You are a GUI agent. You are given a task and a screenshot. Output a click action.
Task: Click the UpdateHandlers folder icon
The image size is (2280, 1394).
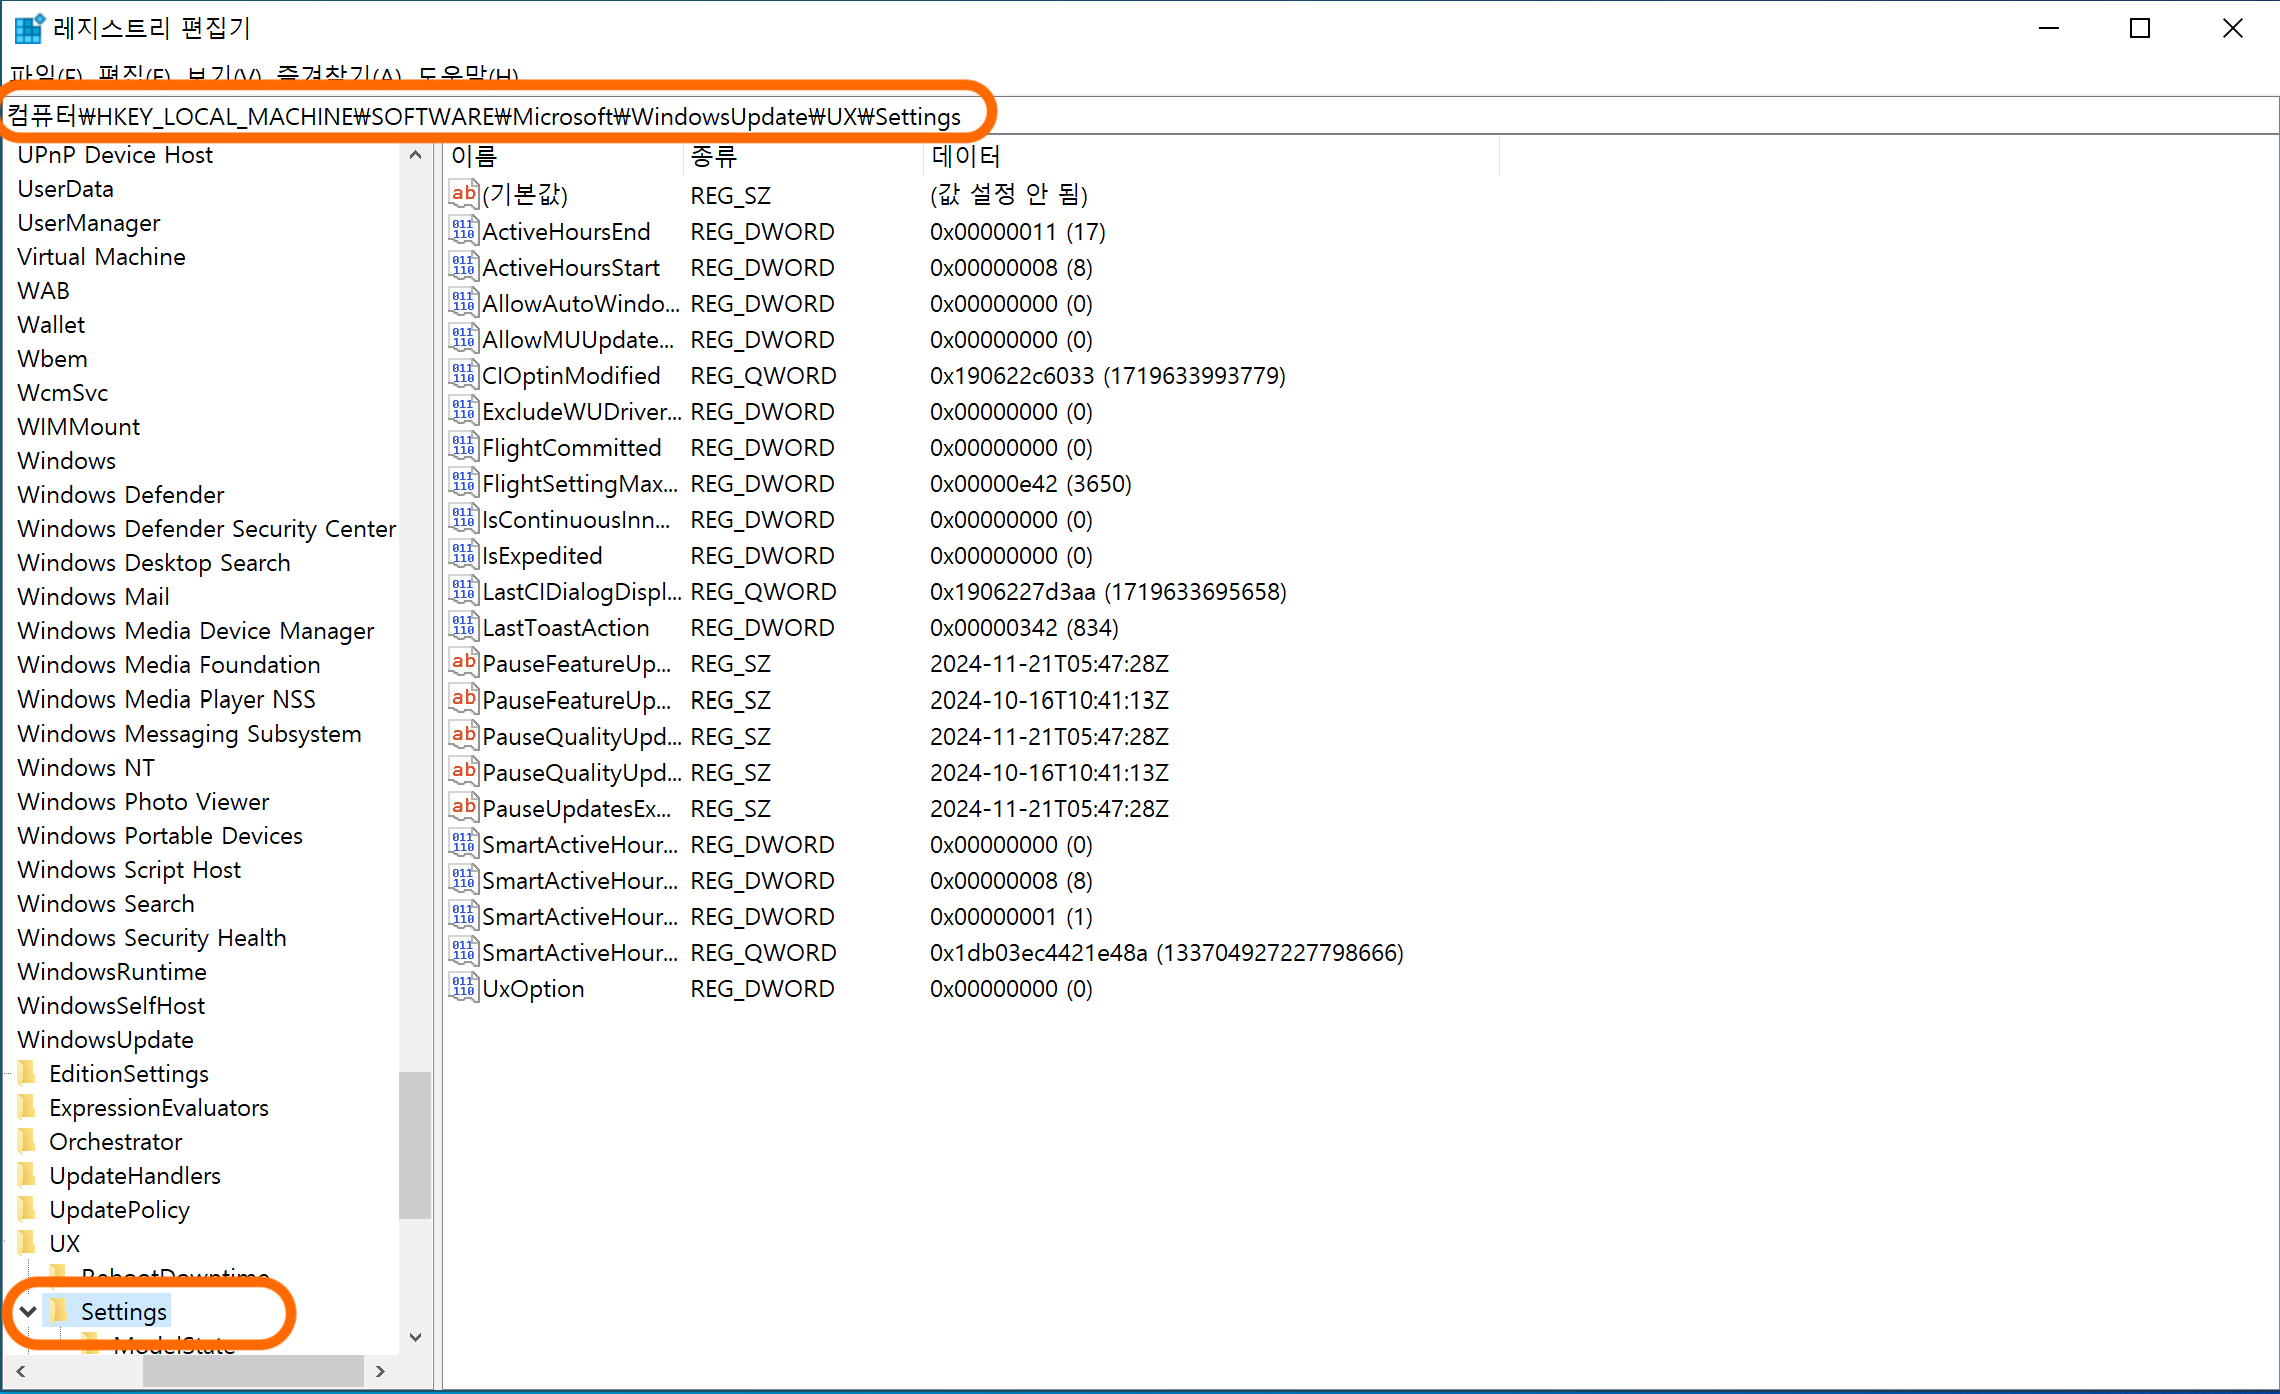pyautogui.click(x=28, y=1175)
